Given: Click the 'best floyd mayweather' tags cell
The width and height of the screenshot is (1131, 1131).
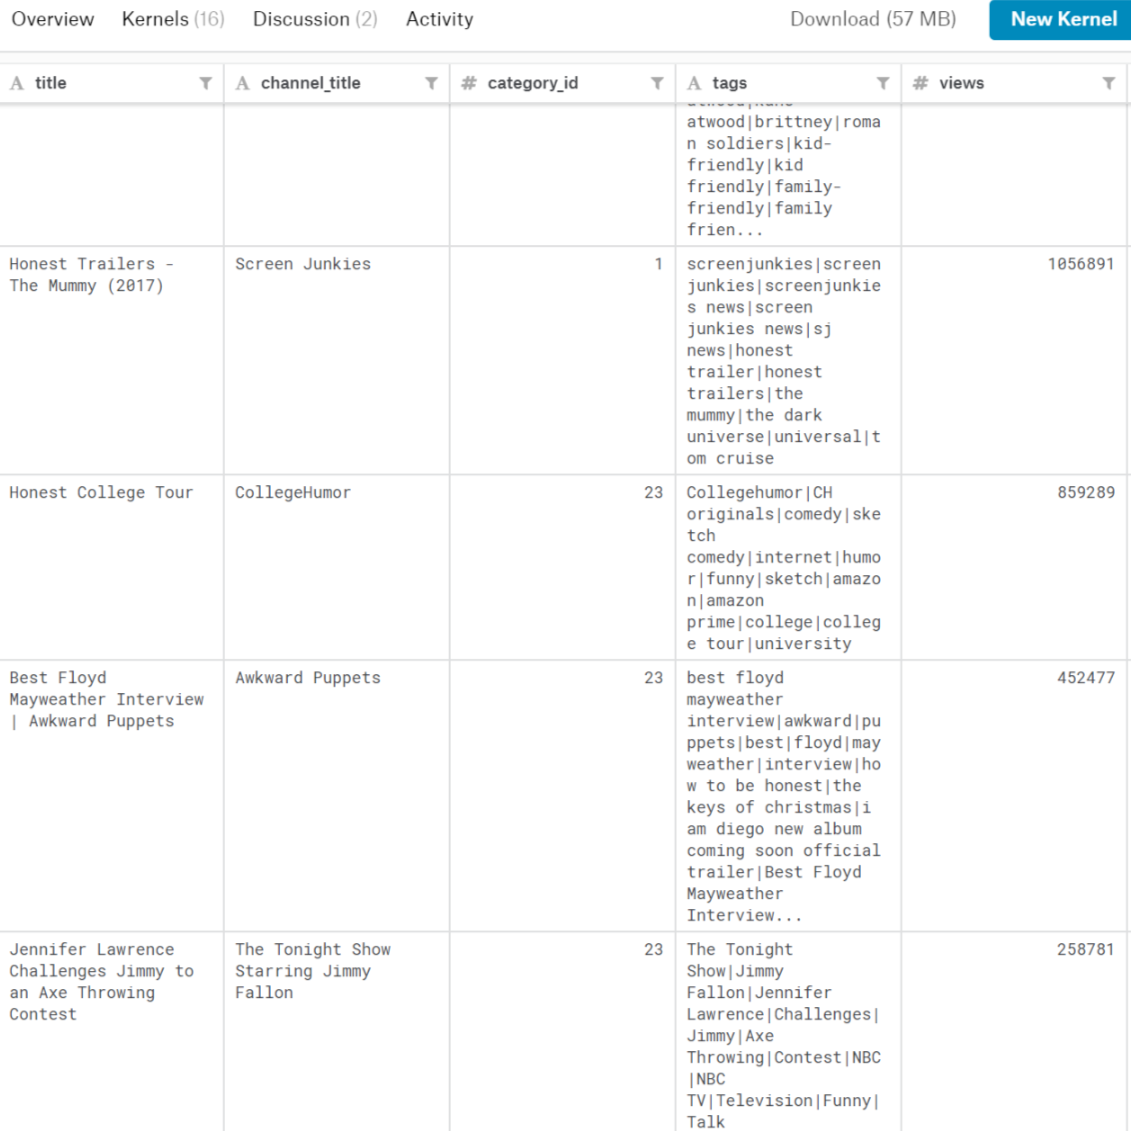Looking at the screenshot, I should point(788,796).
